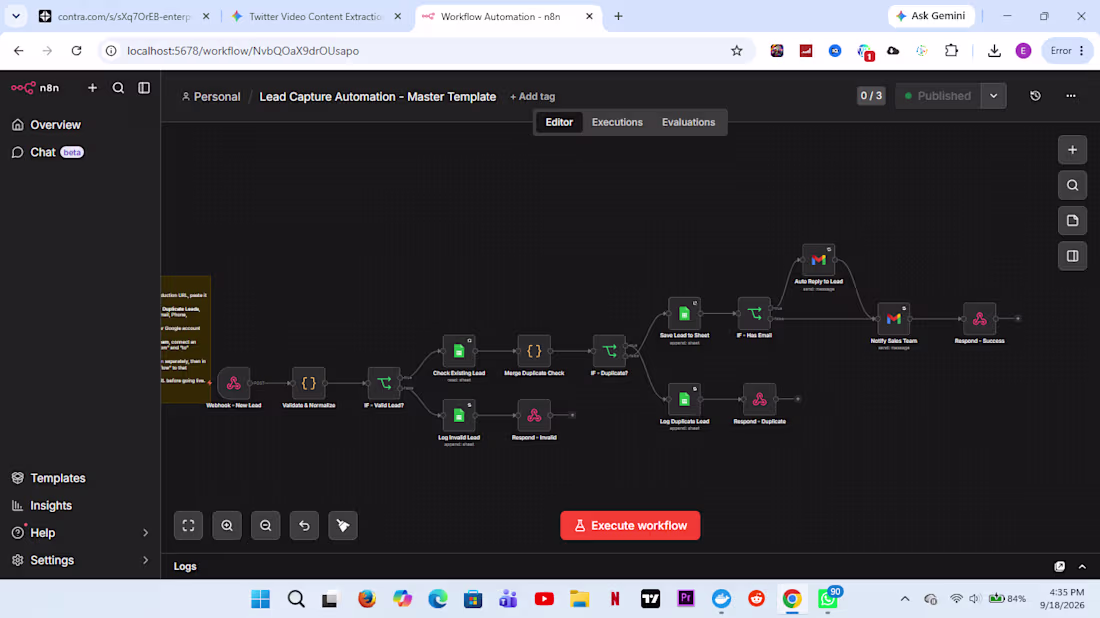The image size is (1100, 618).
Task: Select the IF - Duplicate? node
Action: pos(609,351)
